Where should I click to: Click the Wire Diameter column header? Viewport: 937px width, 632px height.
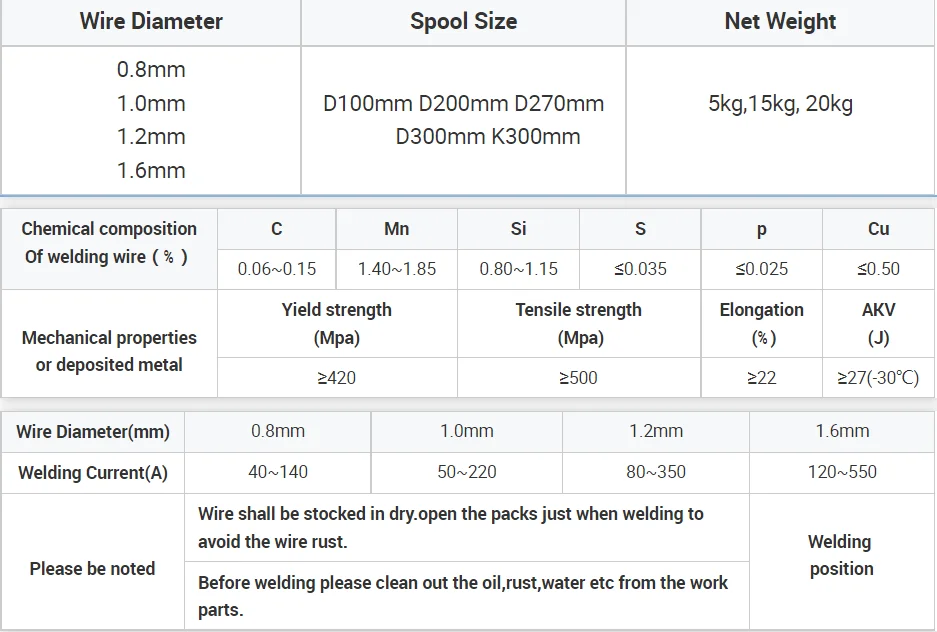pyautogui.click(x=151, y=22)
